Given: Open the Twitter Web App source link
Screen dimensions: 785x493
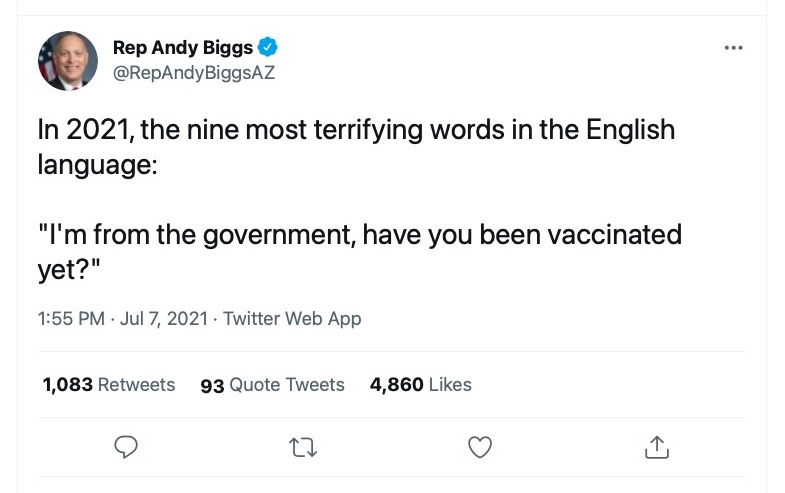Looking at the screenshot, I should tap(292, 319).
